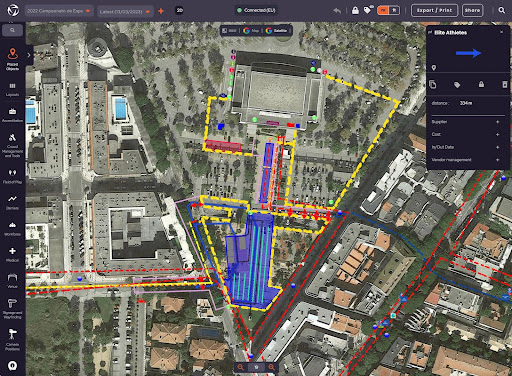
Task: Click the zoom level value between magnifiers
Action: coord(256,367)
